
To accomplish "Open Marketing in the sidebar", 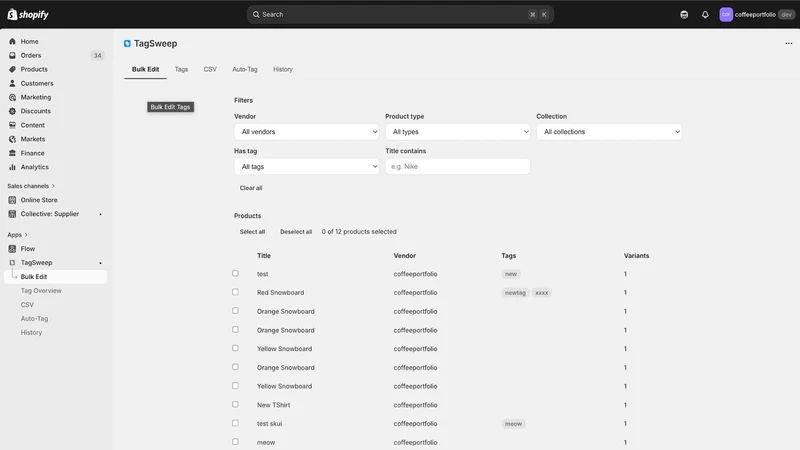I will click(36, 97).
